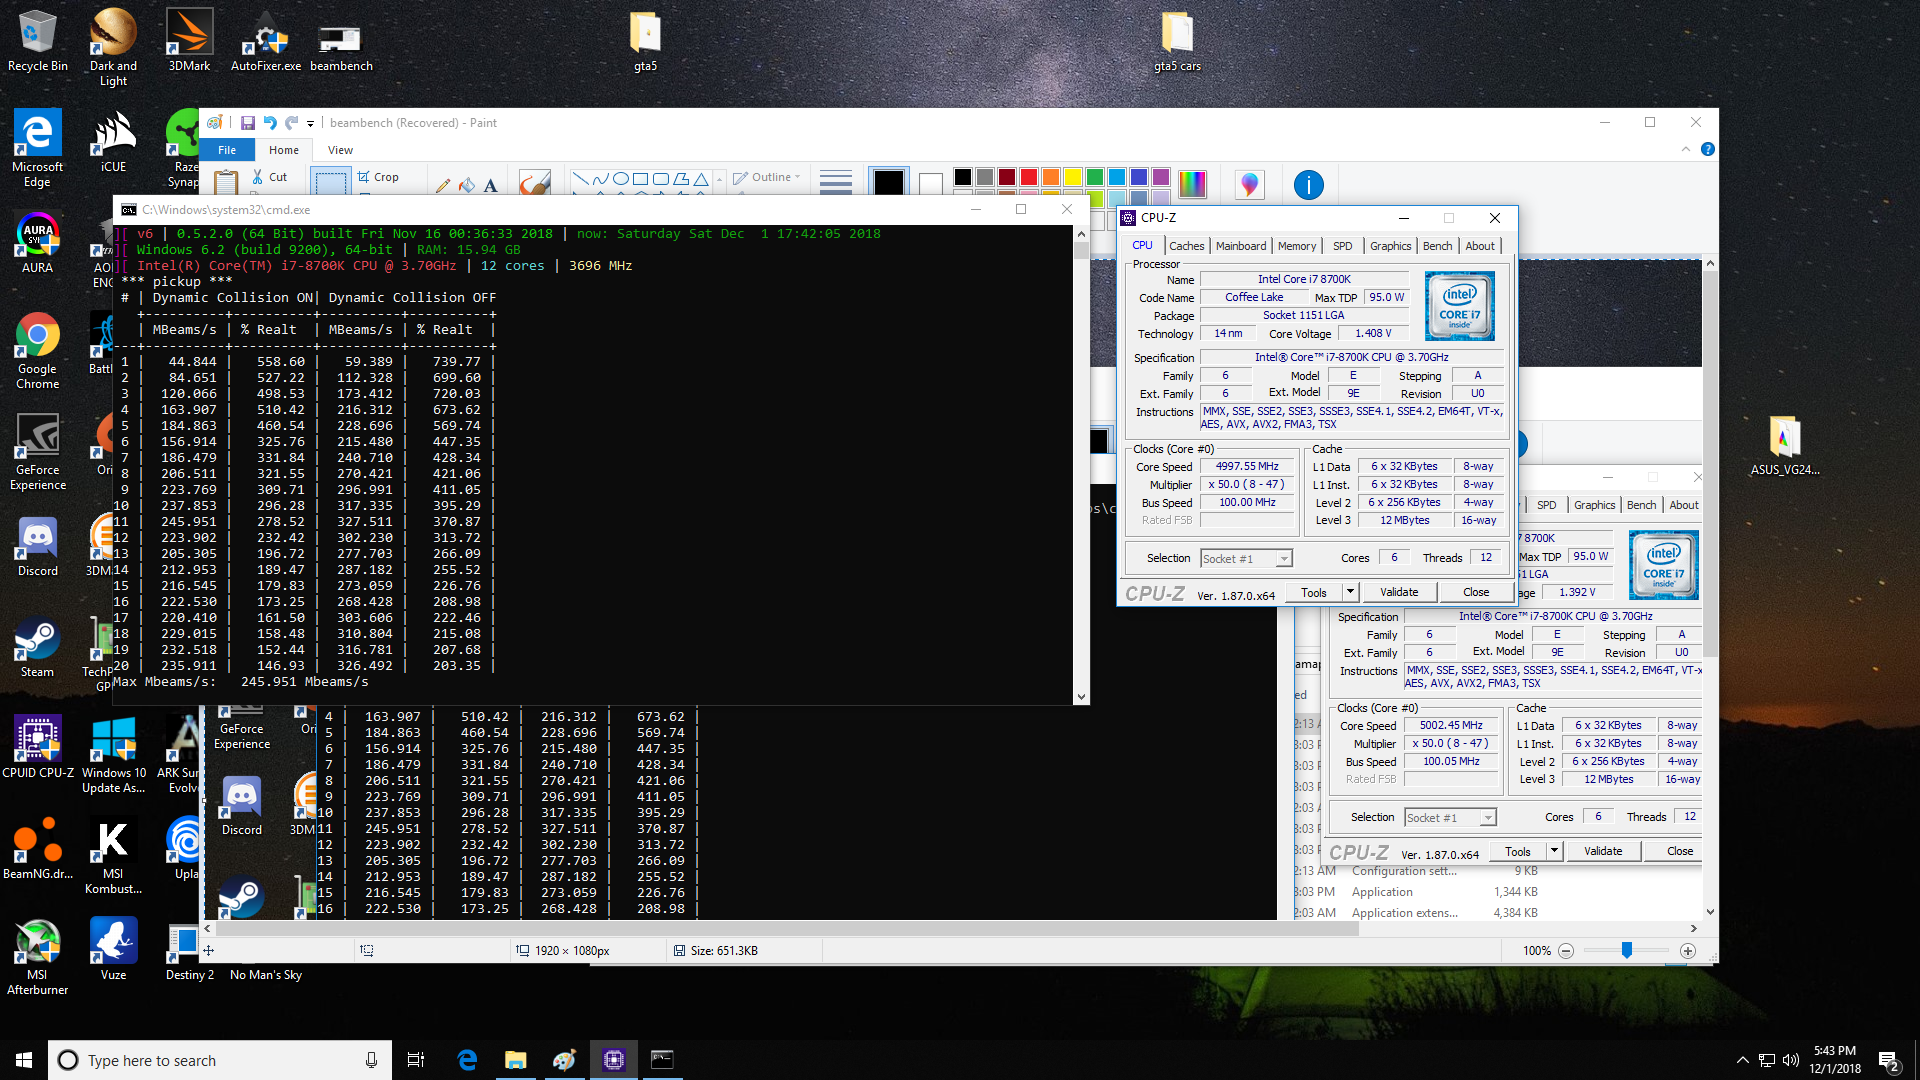Select the Color 2 white box in Paint
The image size is (1920, 1080).
pos(930,183)
